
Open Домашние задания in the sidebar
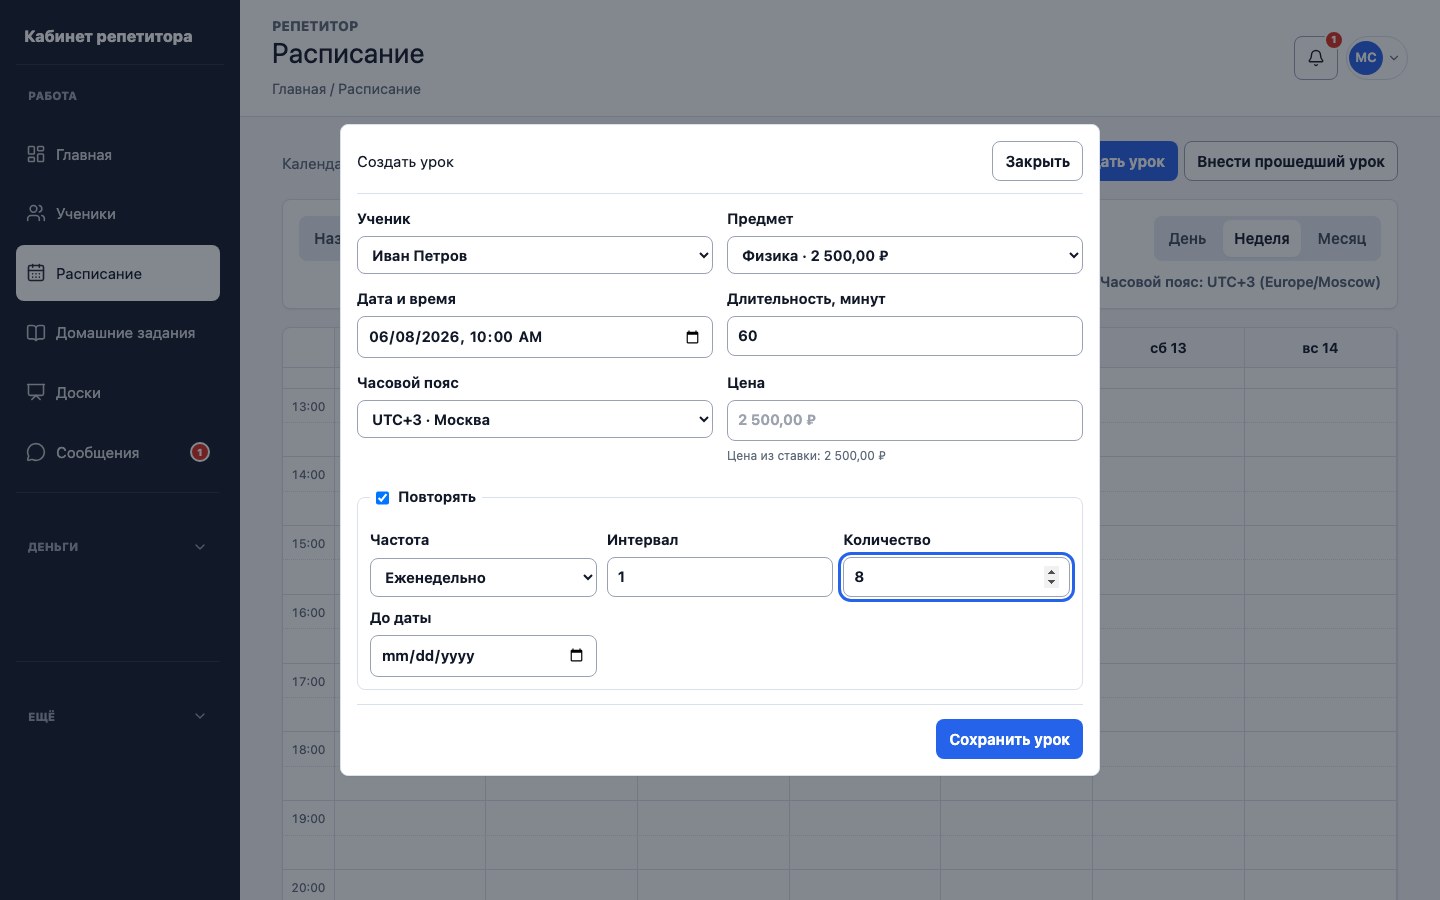coord(118,333)
